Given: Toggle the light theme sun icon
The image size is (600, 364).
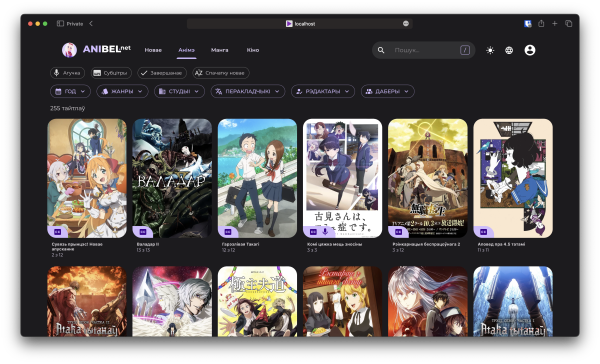Looking at the screenshot, I should coord(490,50).
